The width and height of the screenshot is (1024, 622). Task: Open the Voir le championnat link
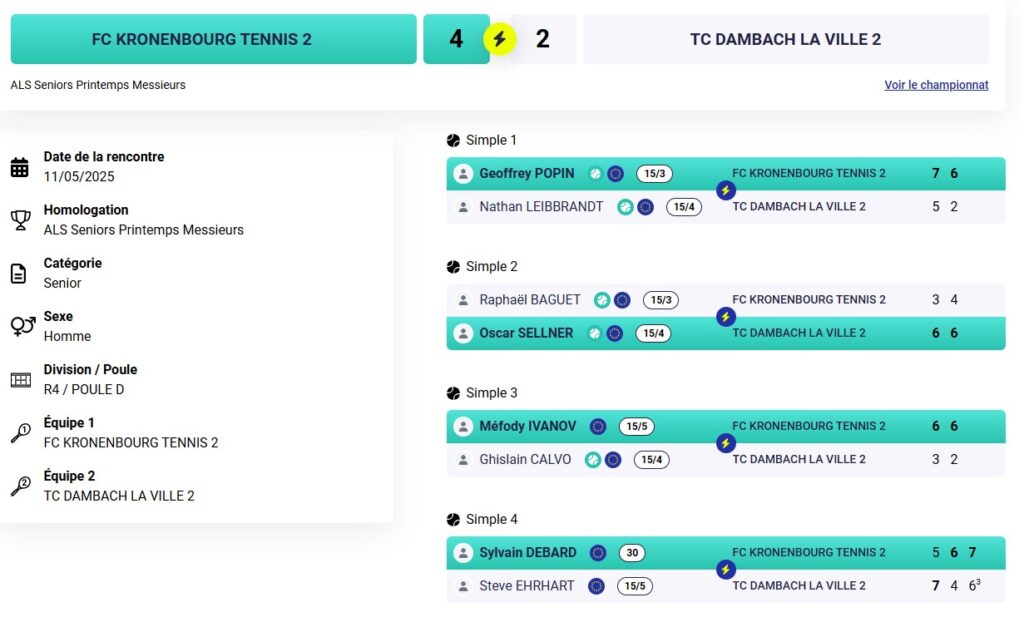point(936,85)
